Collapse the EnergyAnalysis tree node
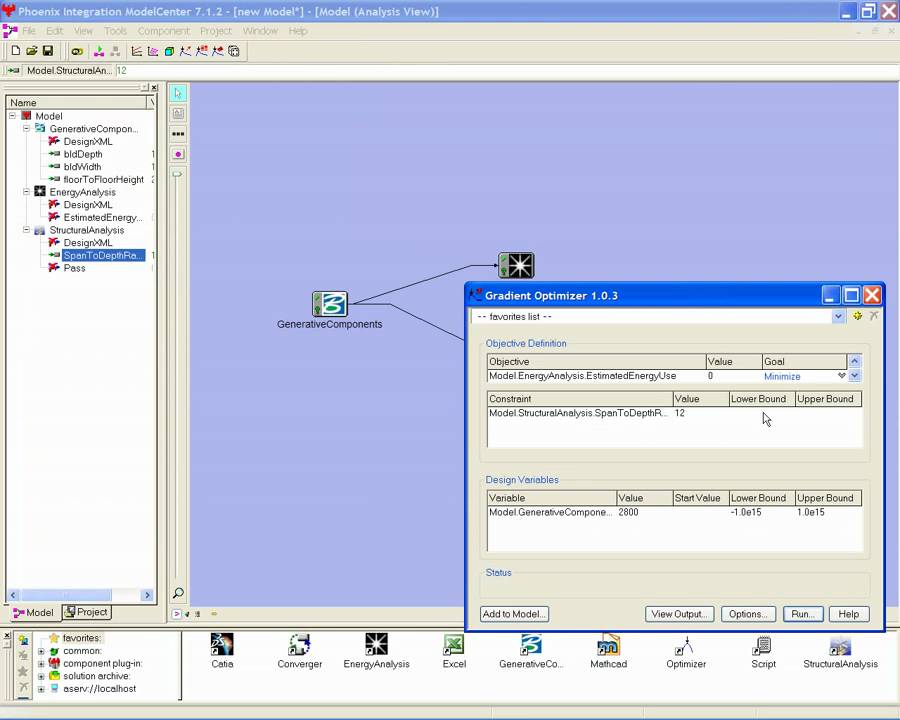This screenshot has height=720, width=900. (x=26, y=192)
